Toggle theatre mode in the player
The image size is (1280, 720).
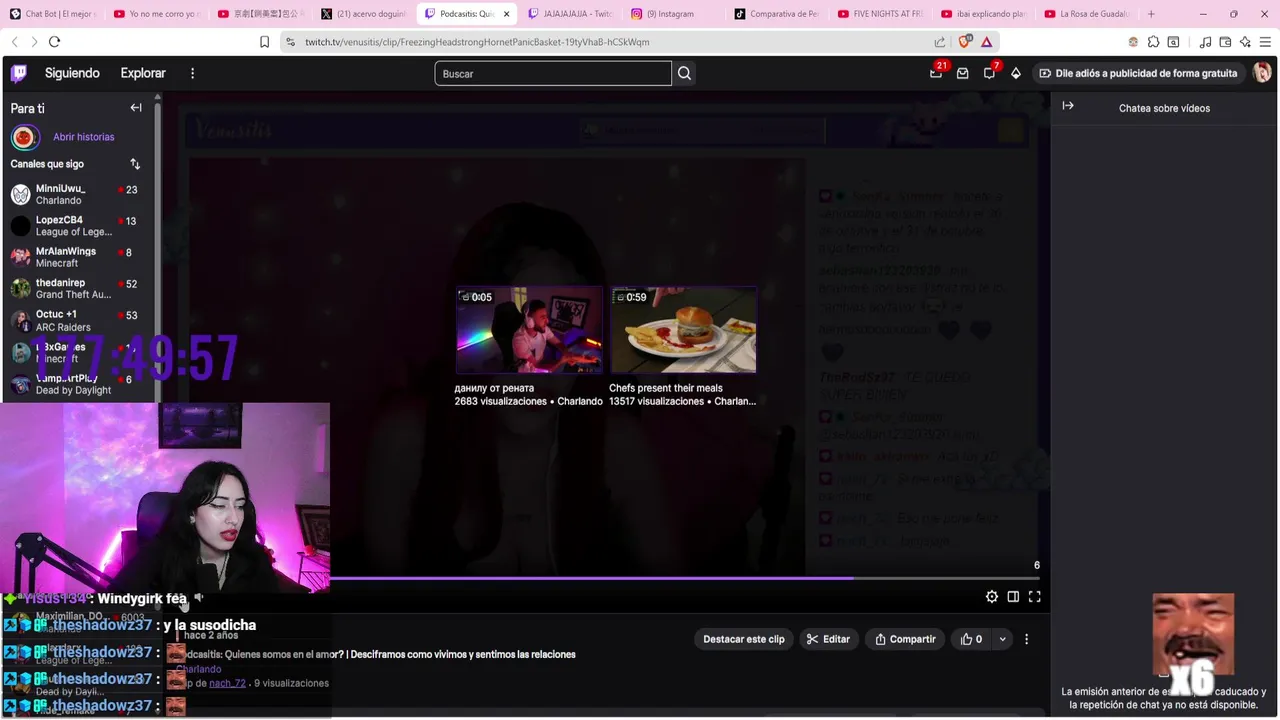[x=1013, y=597]
